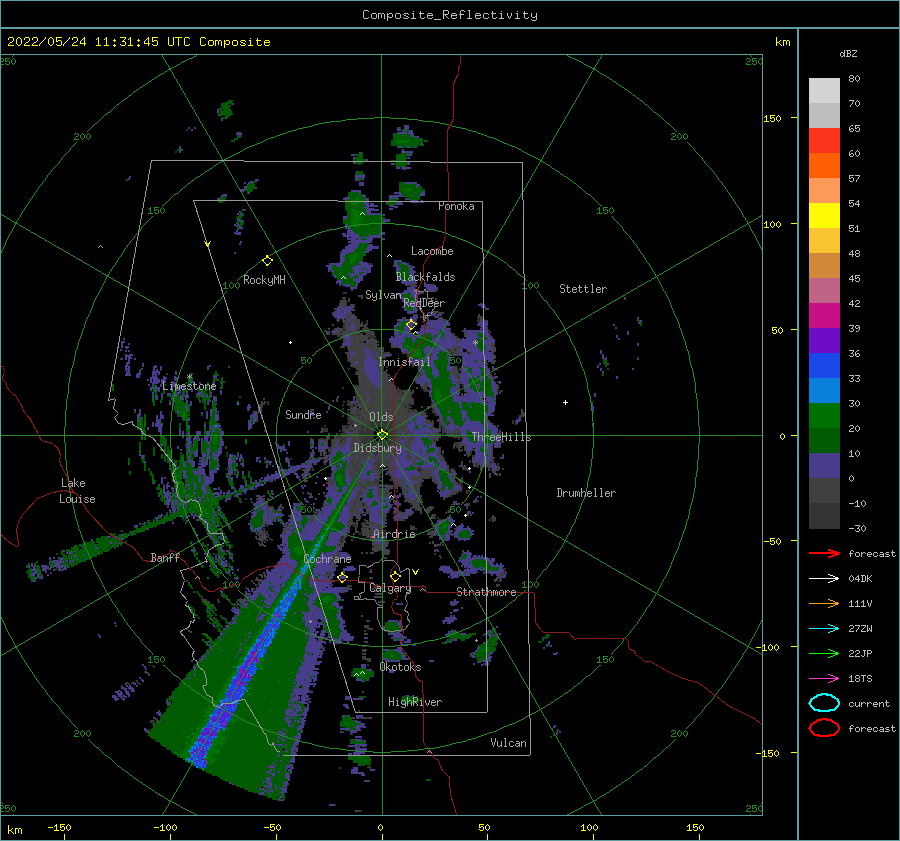This screenshot has height=841, width=900.
Task: Click the yellow radar site marker at Didsbury
Action: click(x=382, y=435)
